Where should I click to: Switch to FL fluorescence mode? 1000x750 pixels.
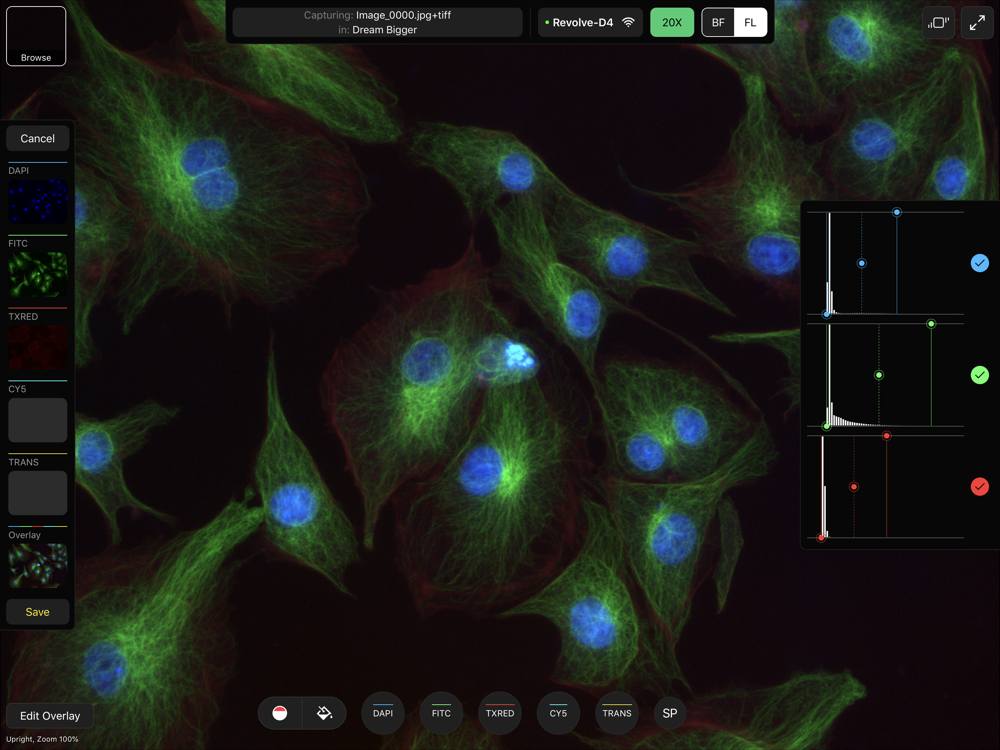[x=750, y=22]
